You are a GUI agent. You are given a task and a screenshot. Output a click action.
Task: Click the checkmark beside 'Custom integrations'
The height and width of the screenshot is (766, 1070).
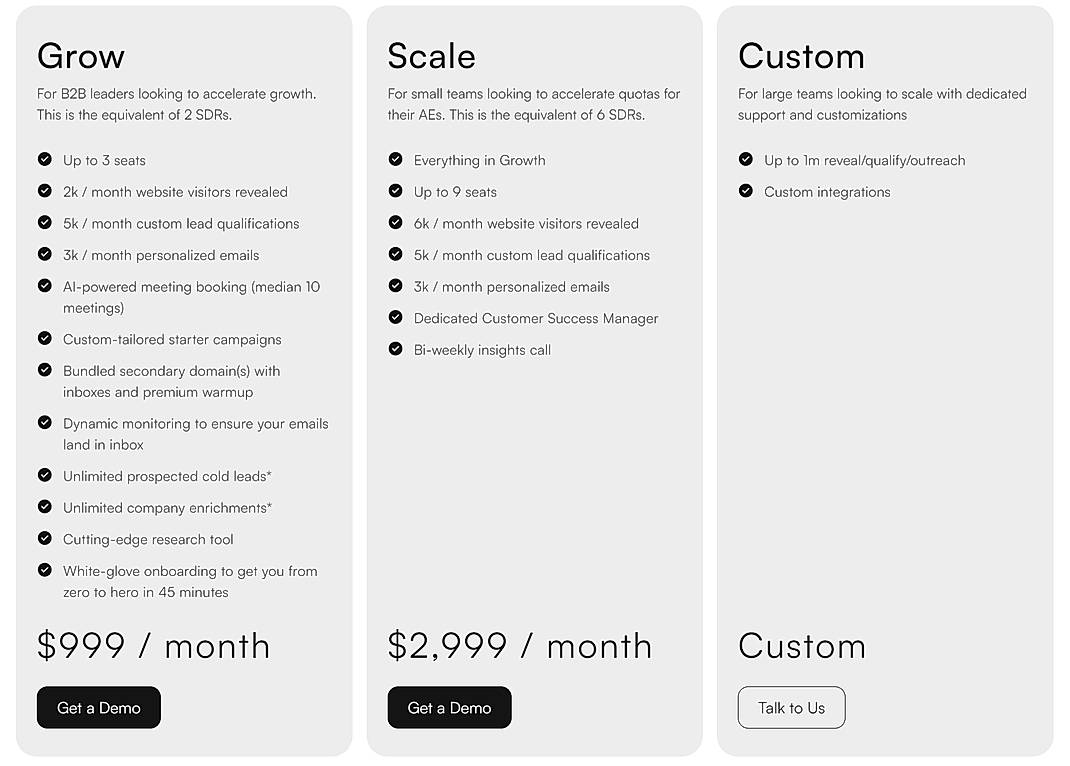[746, 191]
